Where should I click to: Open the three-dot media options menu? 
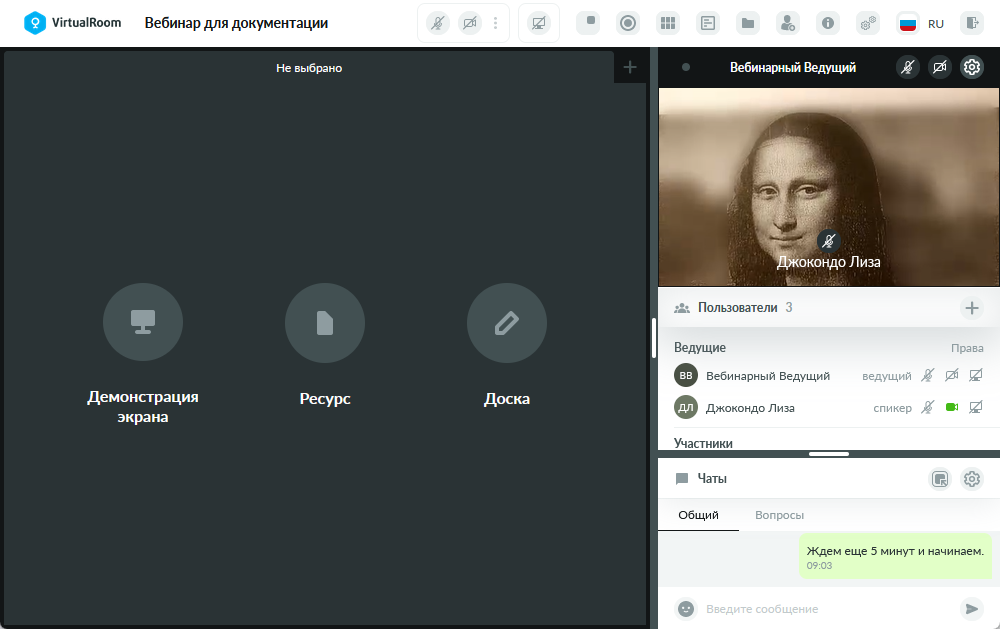[496, 24]
